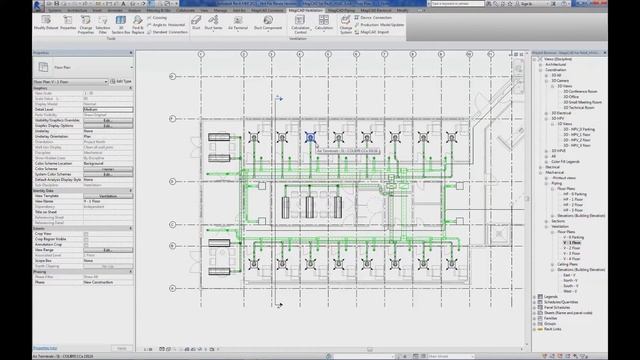Click the Ventilation View Template button
The height and width of the screenshot is (360, 640).
[108, 196]
